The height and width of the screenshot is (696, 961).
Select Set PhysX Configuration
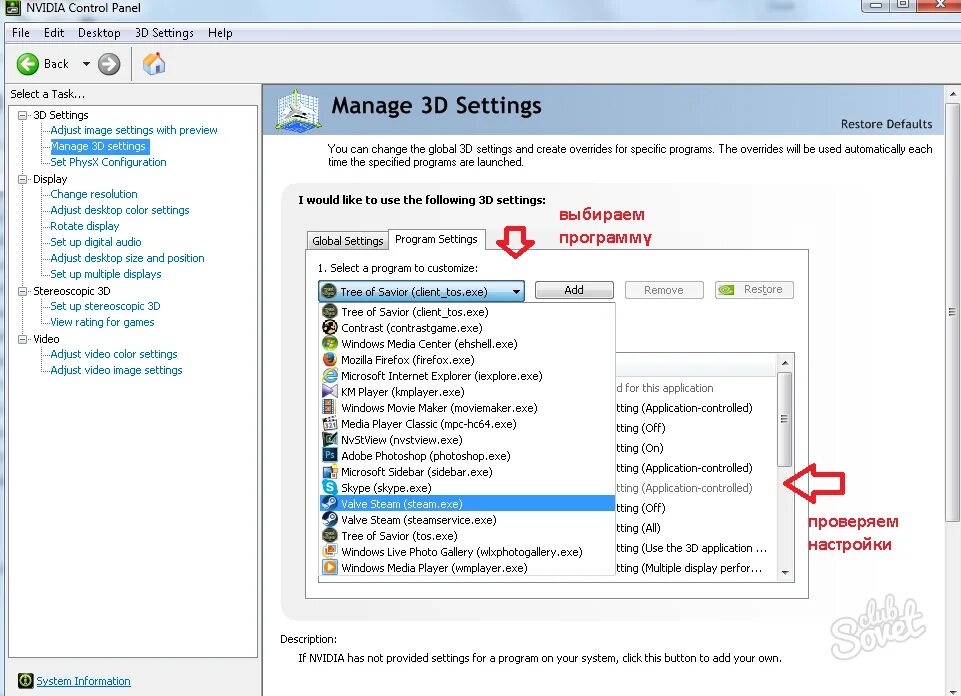pyautogui.click(x=108, y=162)
